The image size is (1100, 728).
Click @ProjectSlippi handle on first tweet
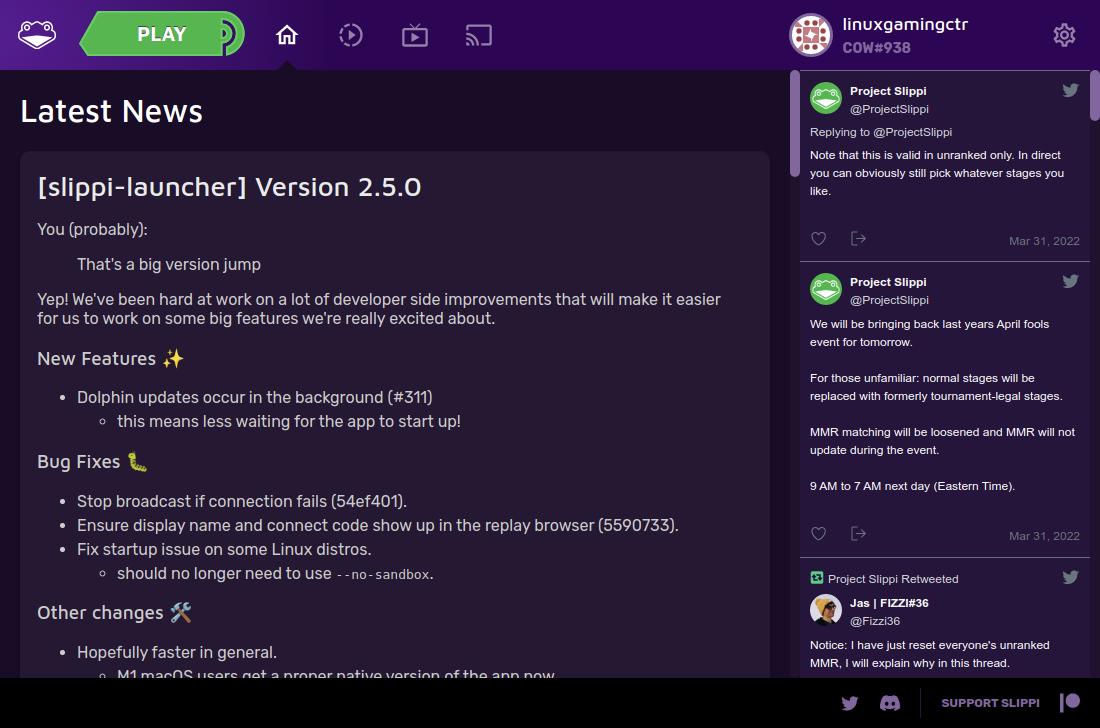coord(889,109)
